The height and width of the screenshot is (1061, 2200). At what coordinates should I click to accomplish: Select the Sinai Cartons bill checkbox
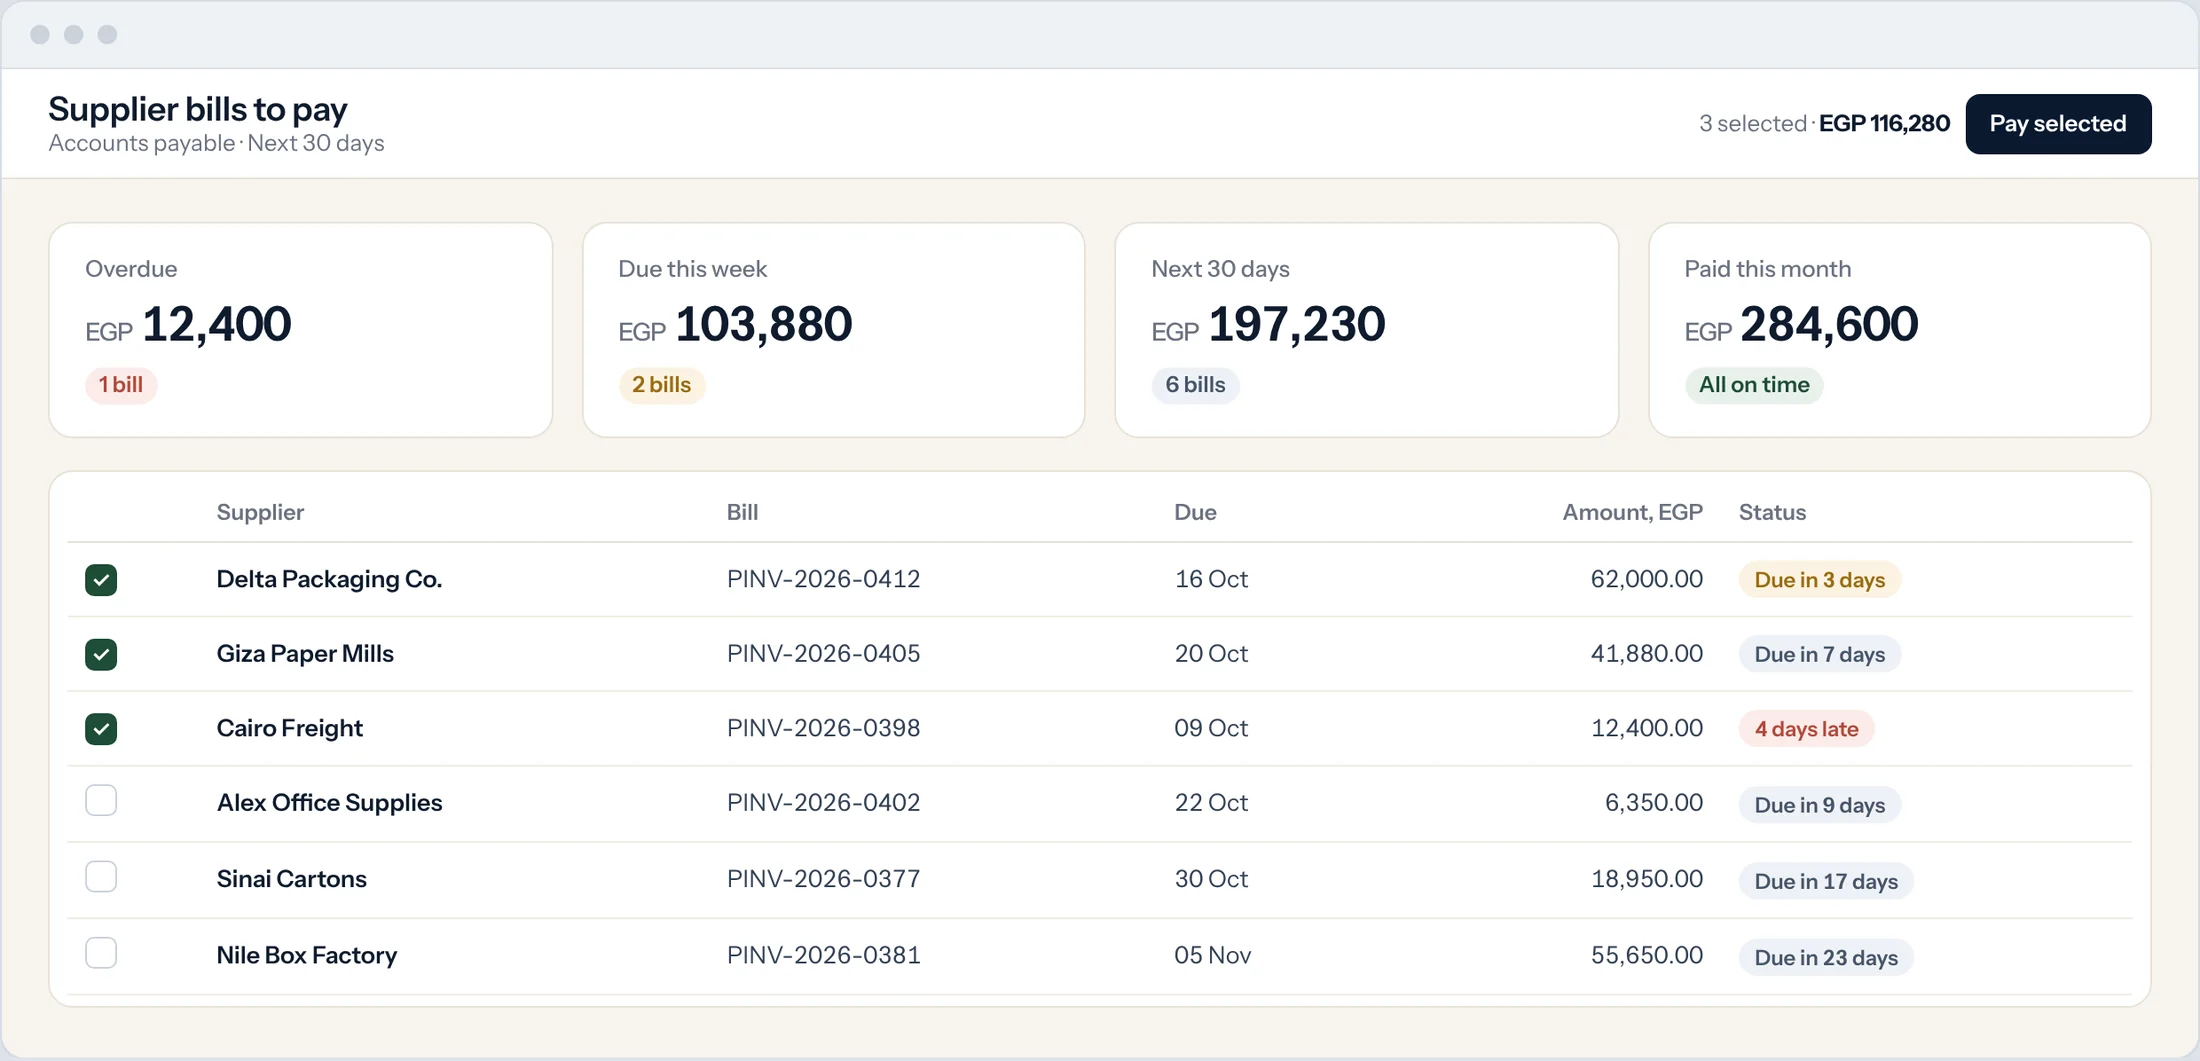pos(101,877)
